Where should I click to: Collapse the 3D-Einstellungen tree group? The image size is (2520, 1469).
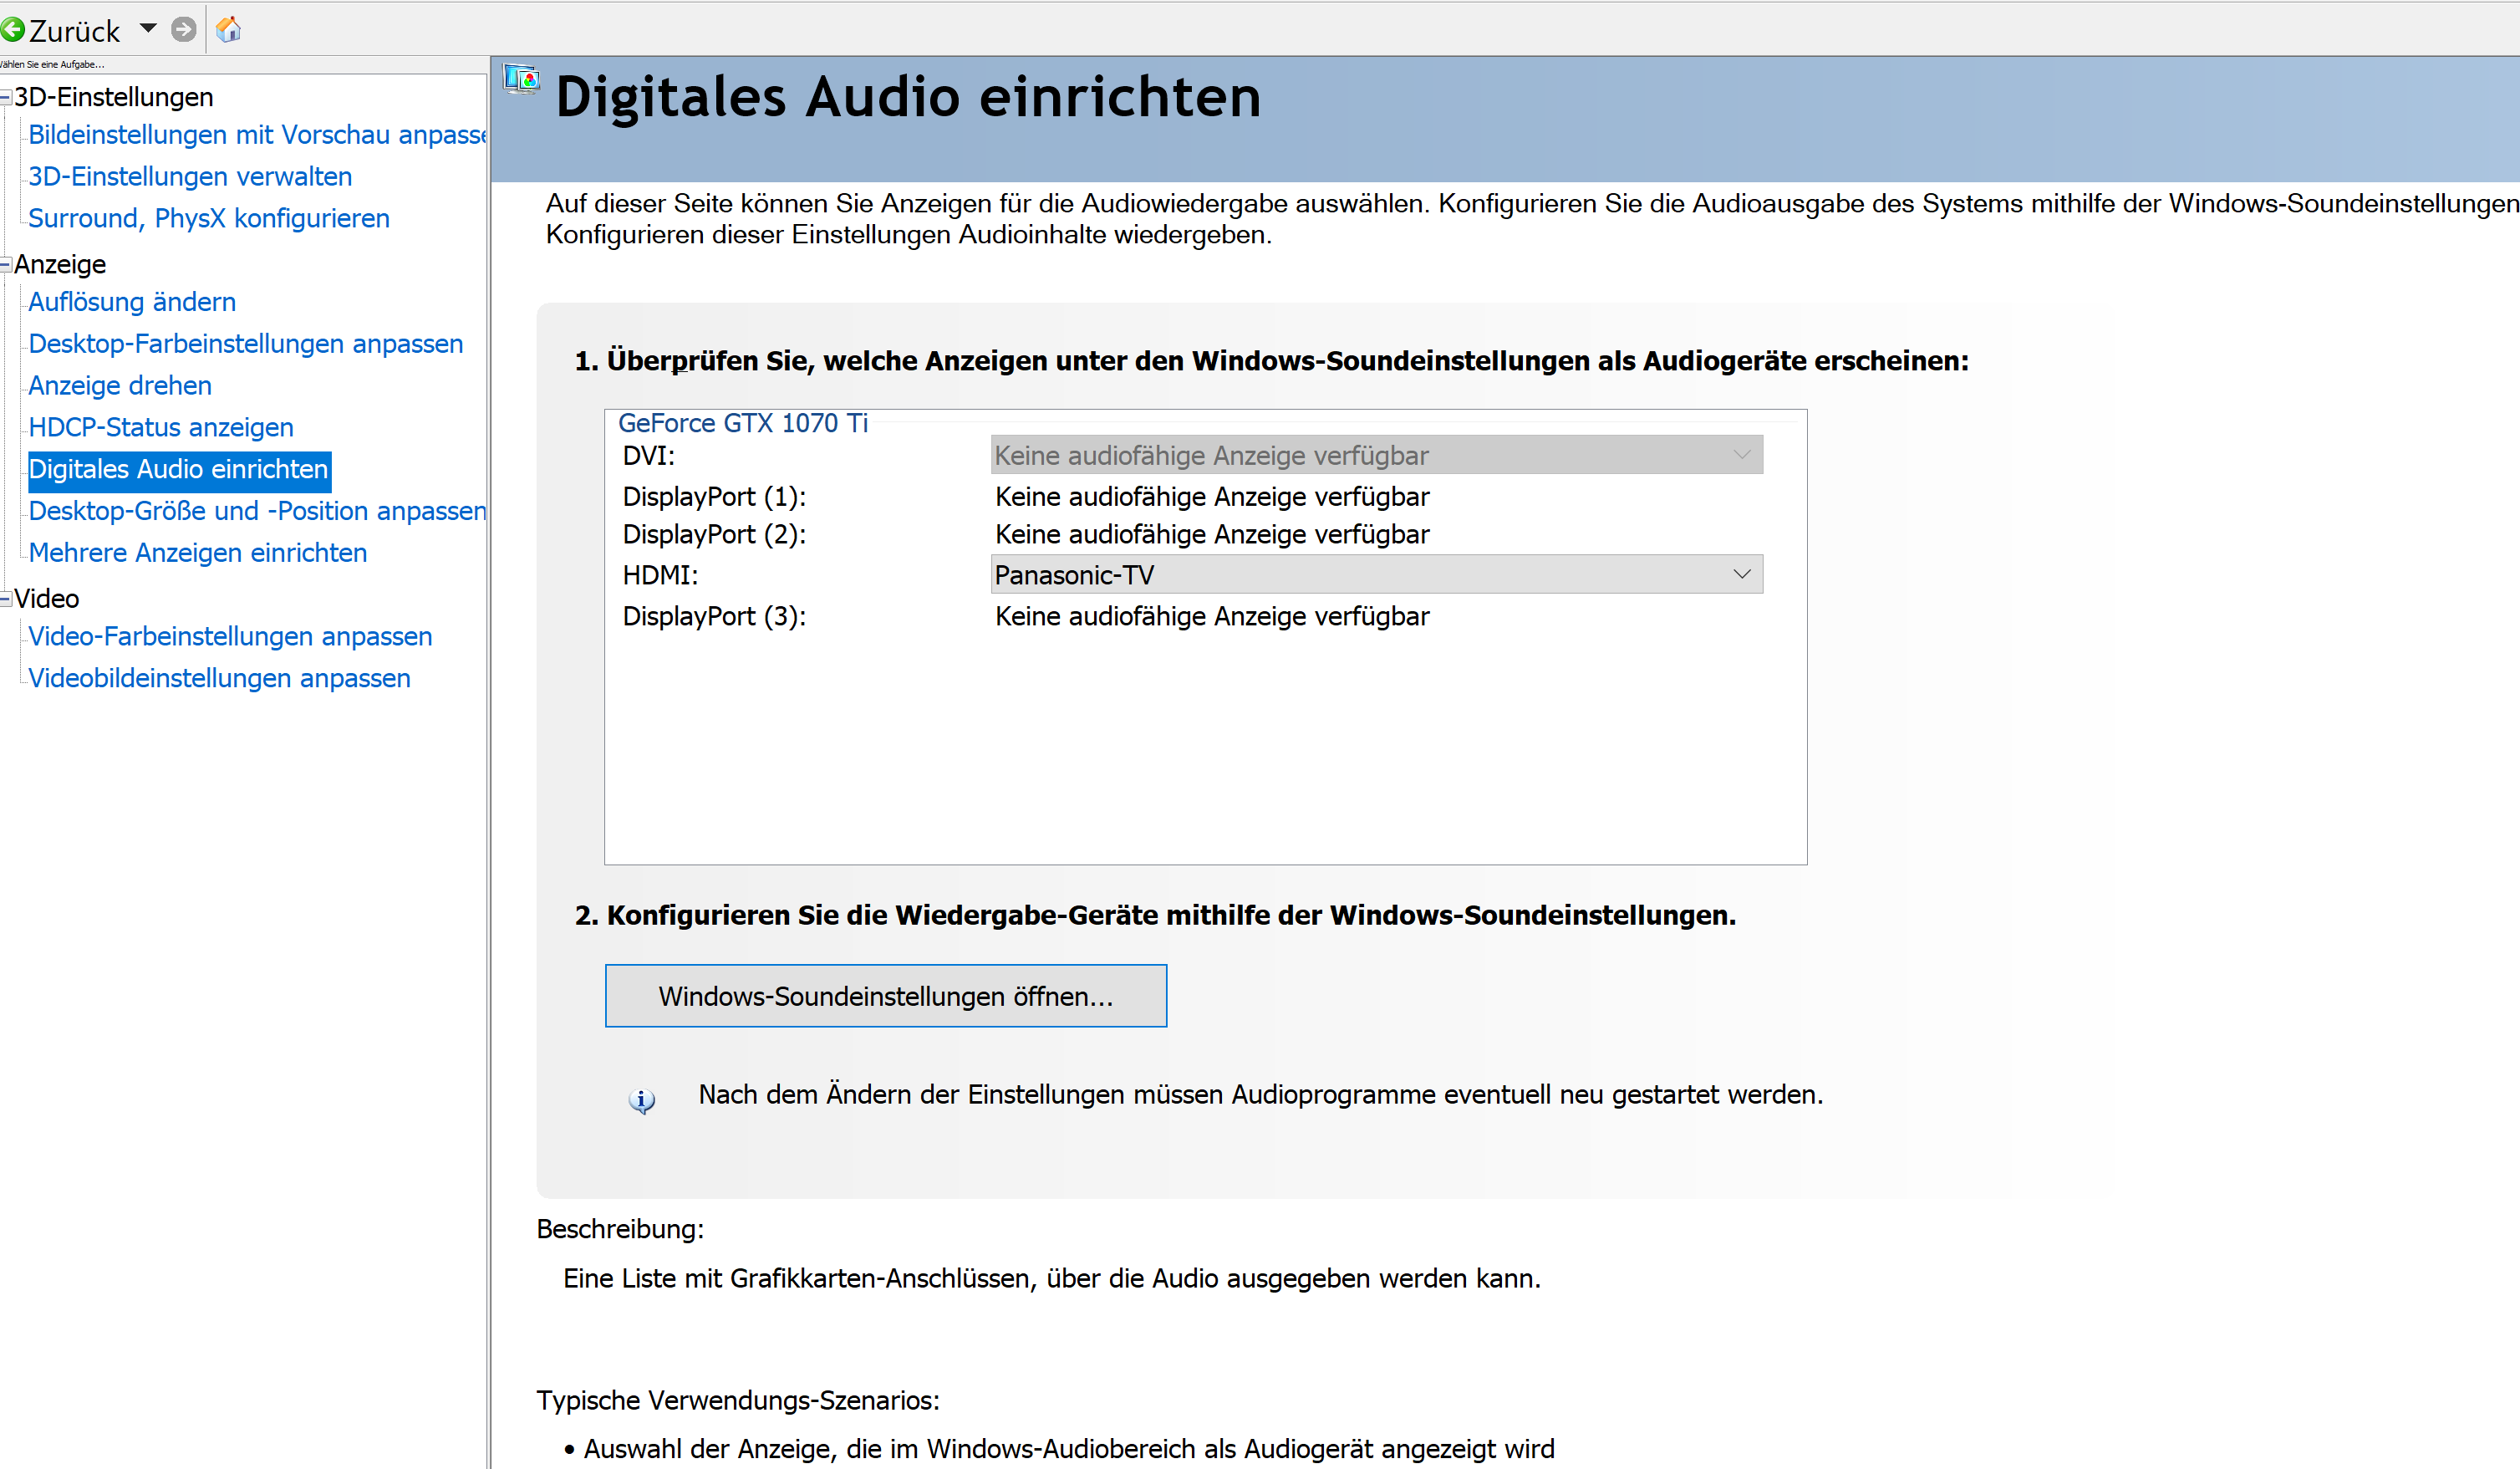tap(6, 98)
